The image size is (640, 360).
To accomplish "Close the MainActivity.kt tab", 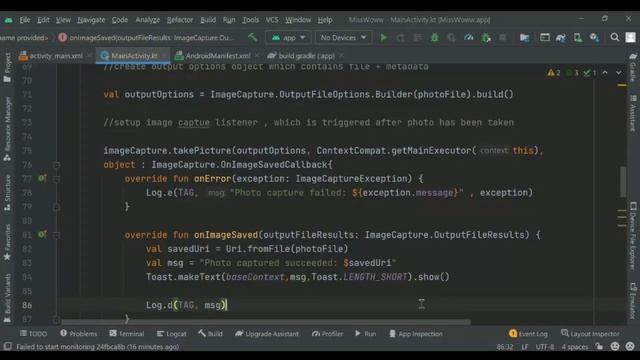I will [x=164, y=56].
